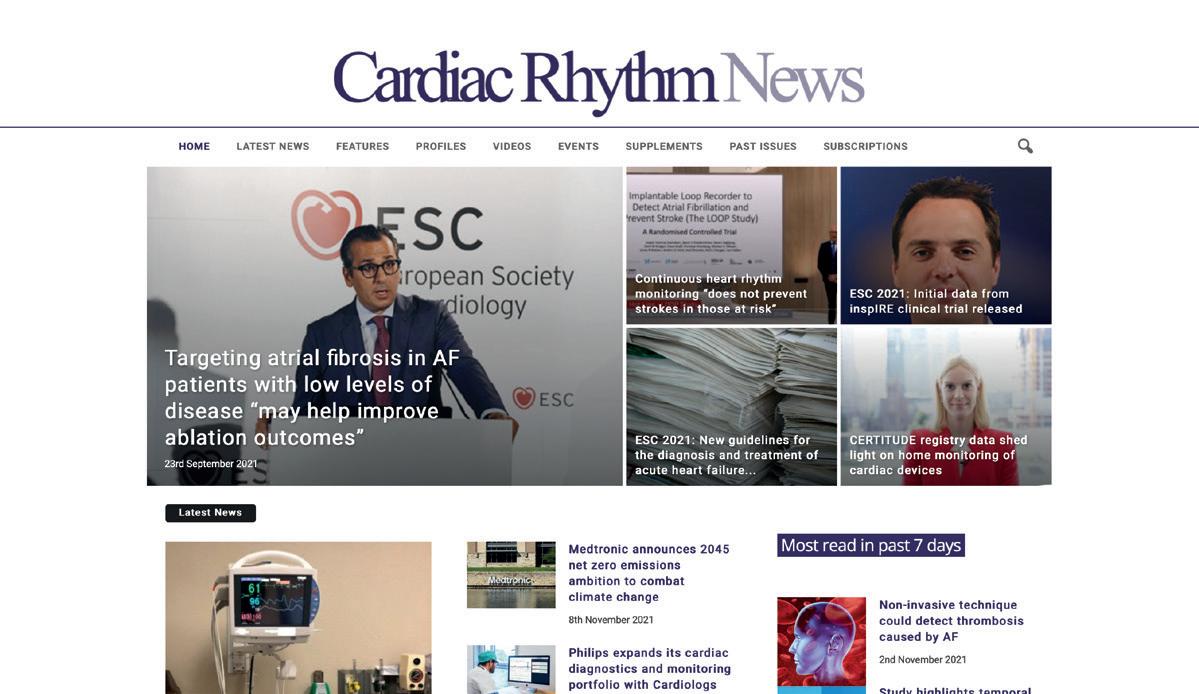Screen dimensions: 1199x694
Task: Open non-invasive thrombosis detection headline
Action: click(951, 621)
